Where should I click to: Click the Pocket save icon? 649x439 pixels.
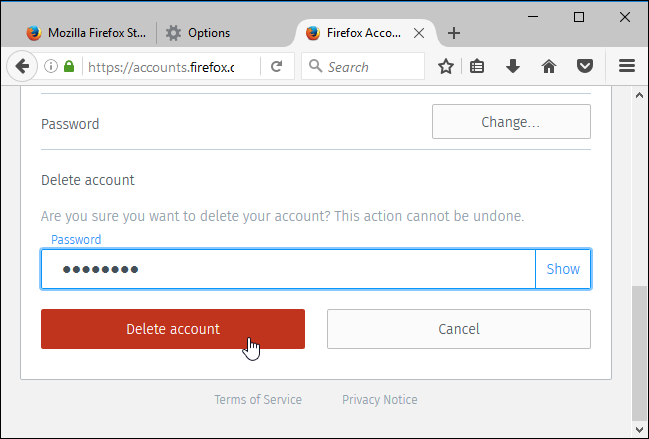[585, 67]
